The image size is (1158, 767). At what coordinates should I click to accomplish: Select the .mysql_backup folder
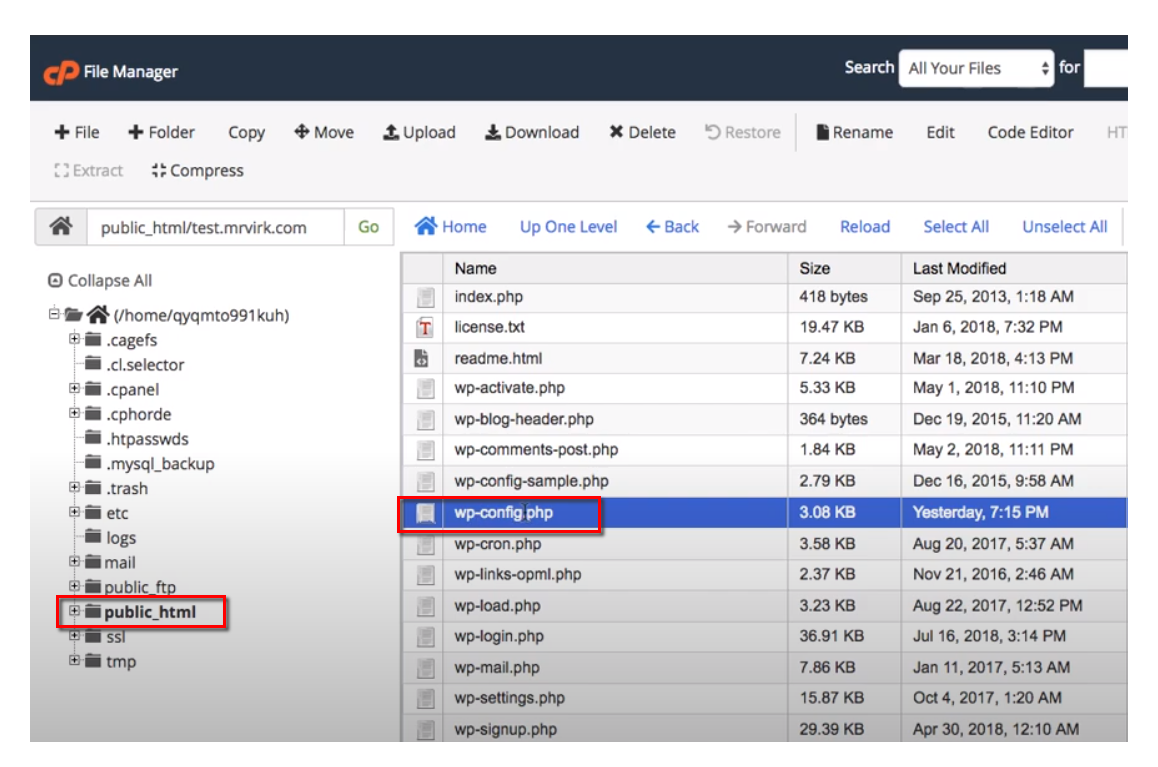coord(150,464)
